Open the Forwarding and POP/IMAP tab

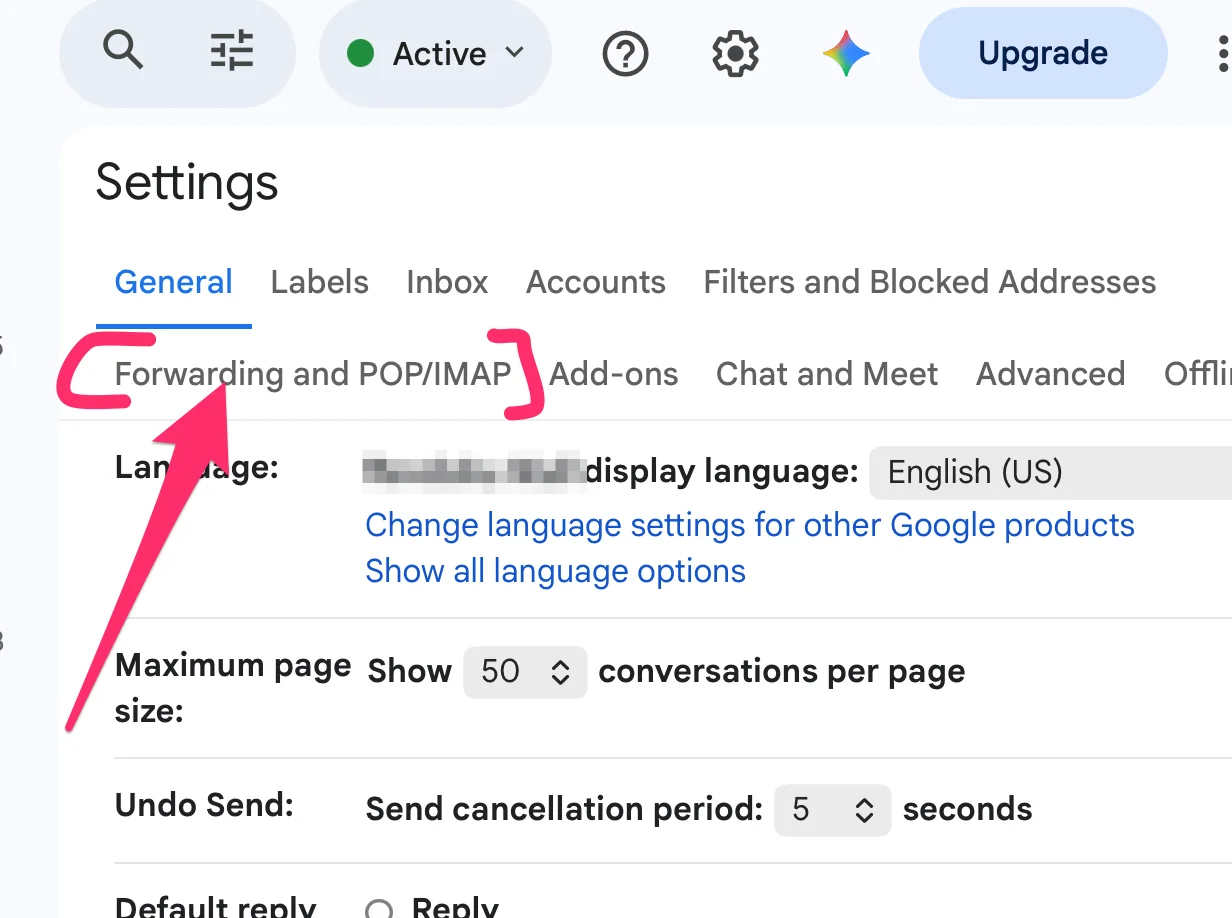(x=313, y=374)
